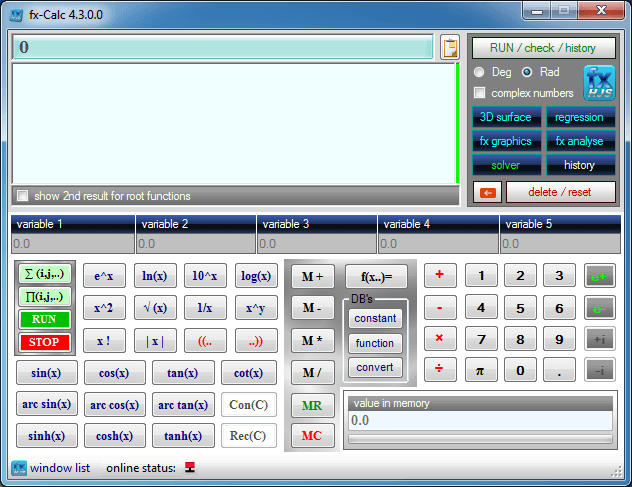
Task: Click the digit 7 key
Action: click(x=481, y=339)
